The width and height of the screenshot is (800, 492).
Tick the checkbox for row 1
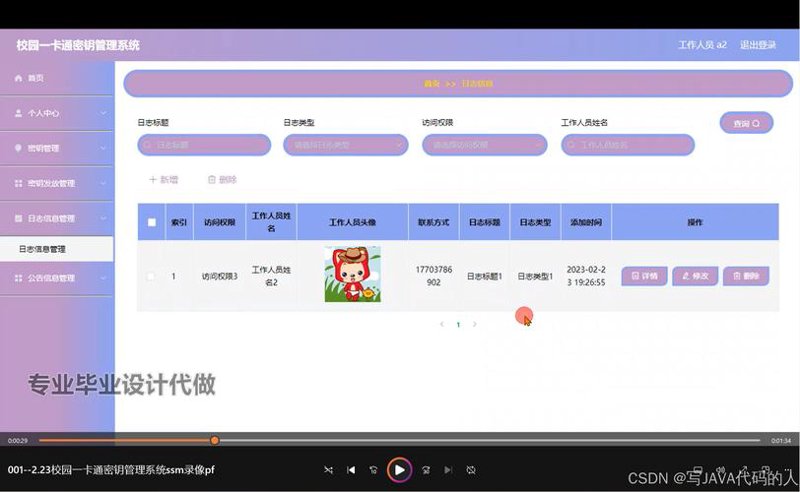pyautogui.click(x=151, y=276)
